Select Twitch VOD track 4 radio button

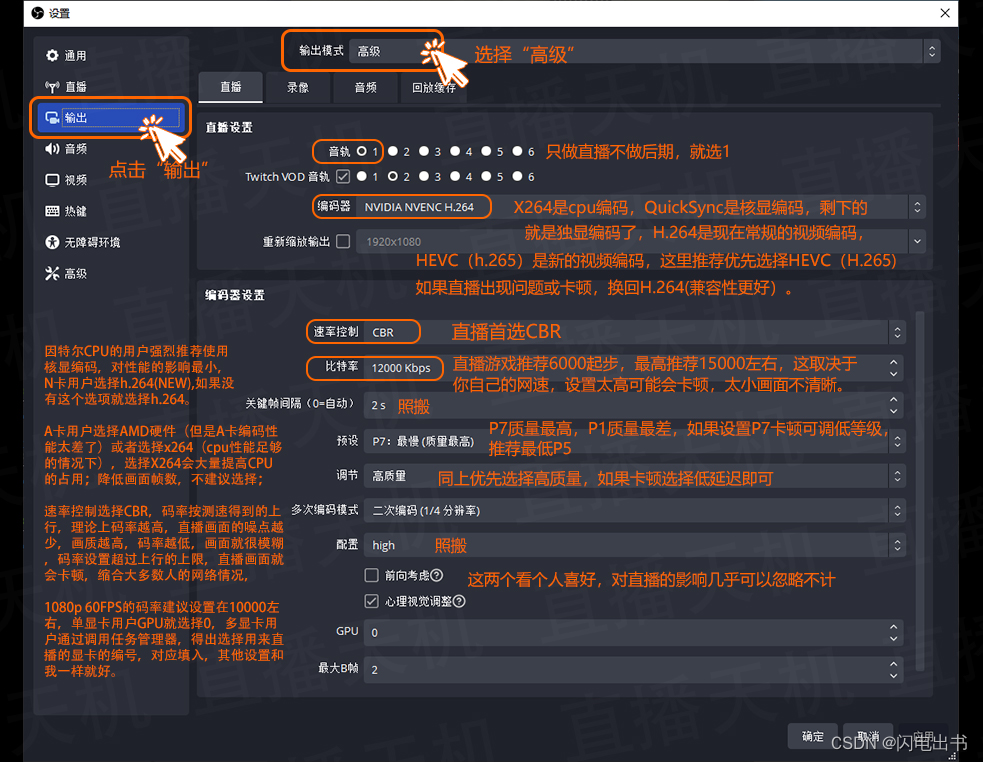tap(455, 177)
